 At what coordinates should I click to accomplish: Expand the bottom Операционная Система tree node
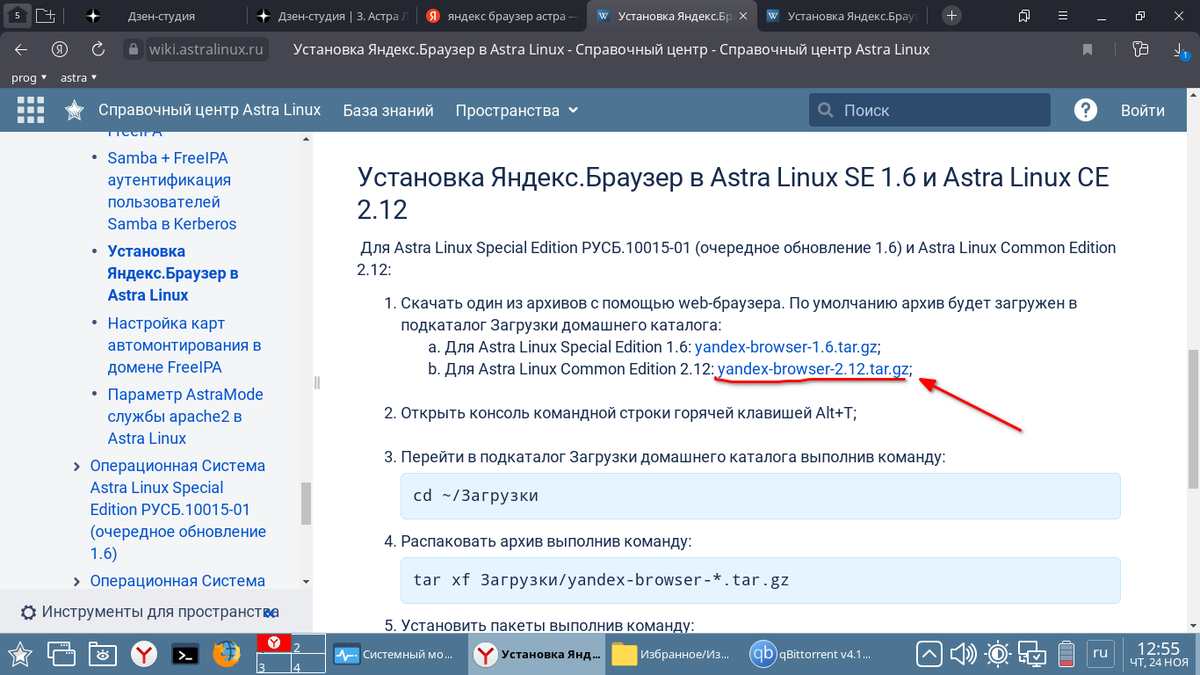coord(78,581)
